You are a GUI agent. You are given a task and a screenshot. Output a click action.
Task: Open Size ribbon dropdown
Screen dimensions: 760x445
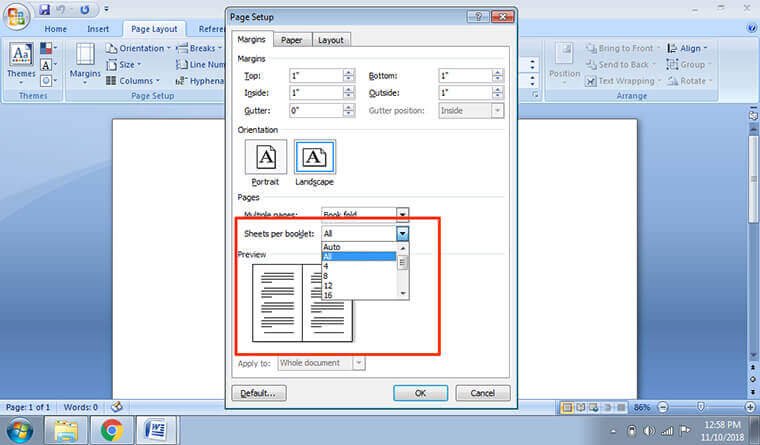pyautogui.click(x=124, y=64)
